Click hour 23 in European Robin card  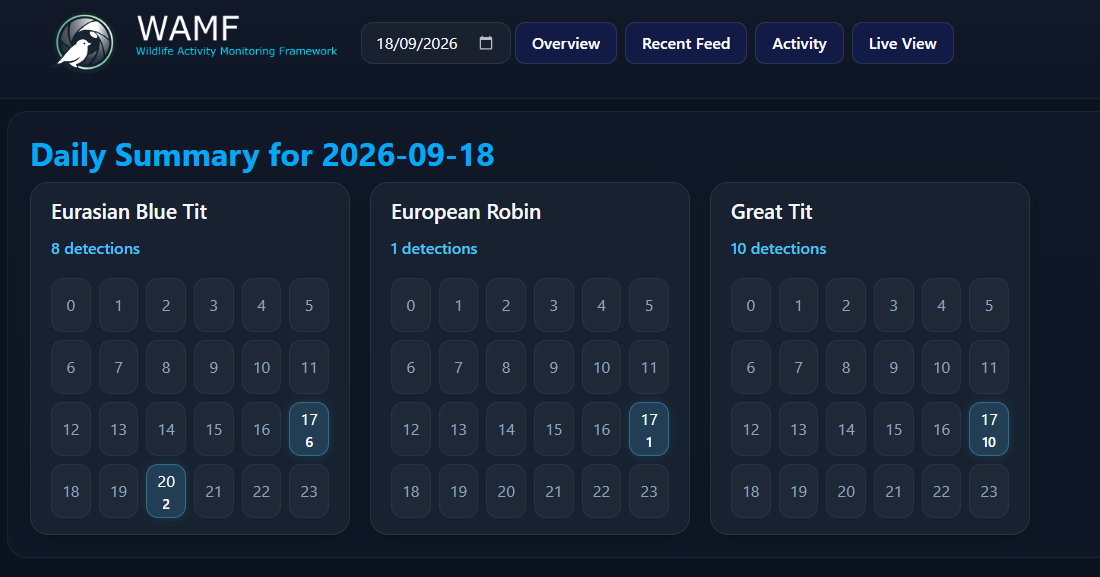tap(649, 491)
